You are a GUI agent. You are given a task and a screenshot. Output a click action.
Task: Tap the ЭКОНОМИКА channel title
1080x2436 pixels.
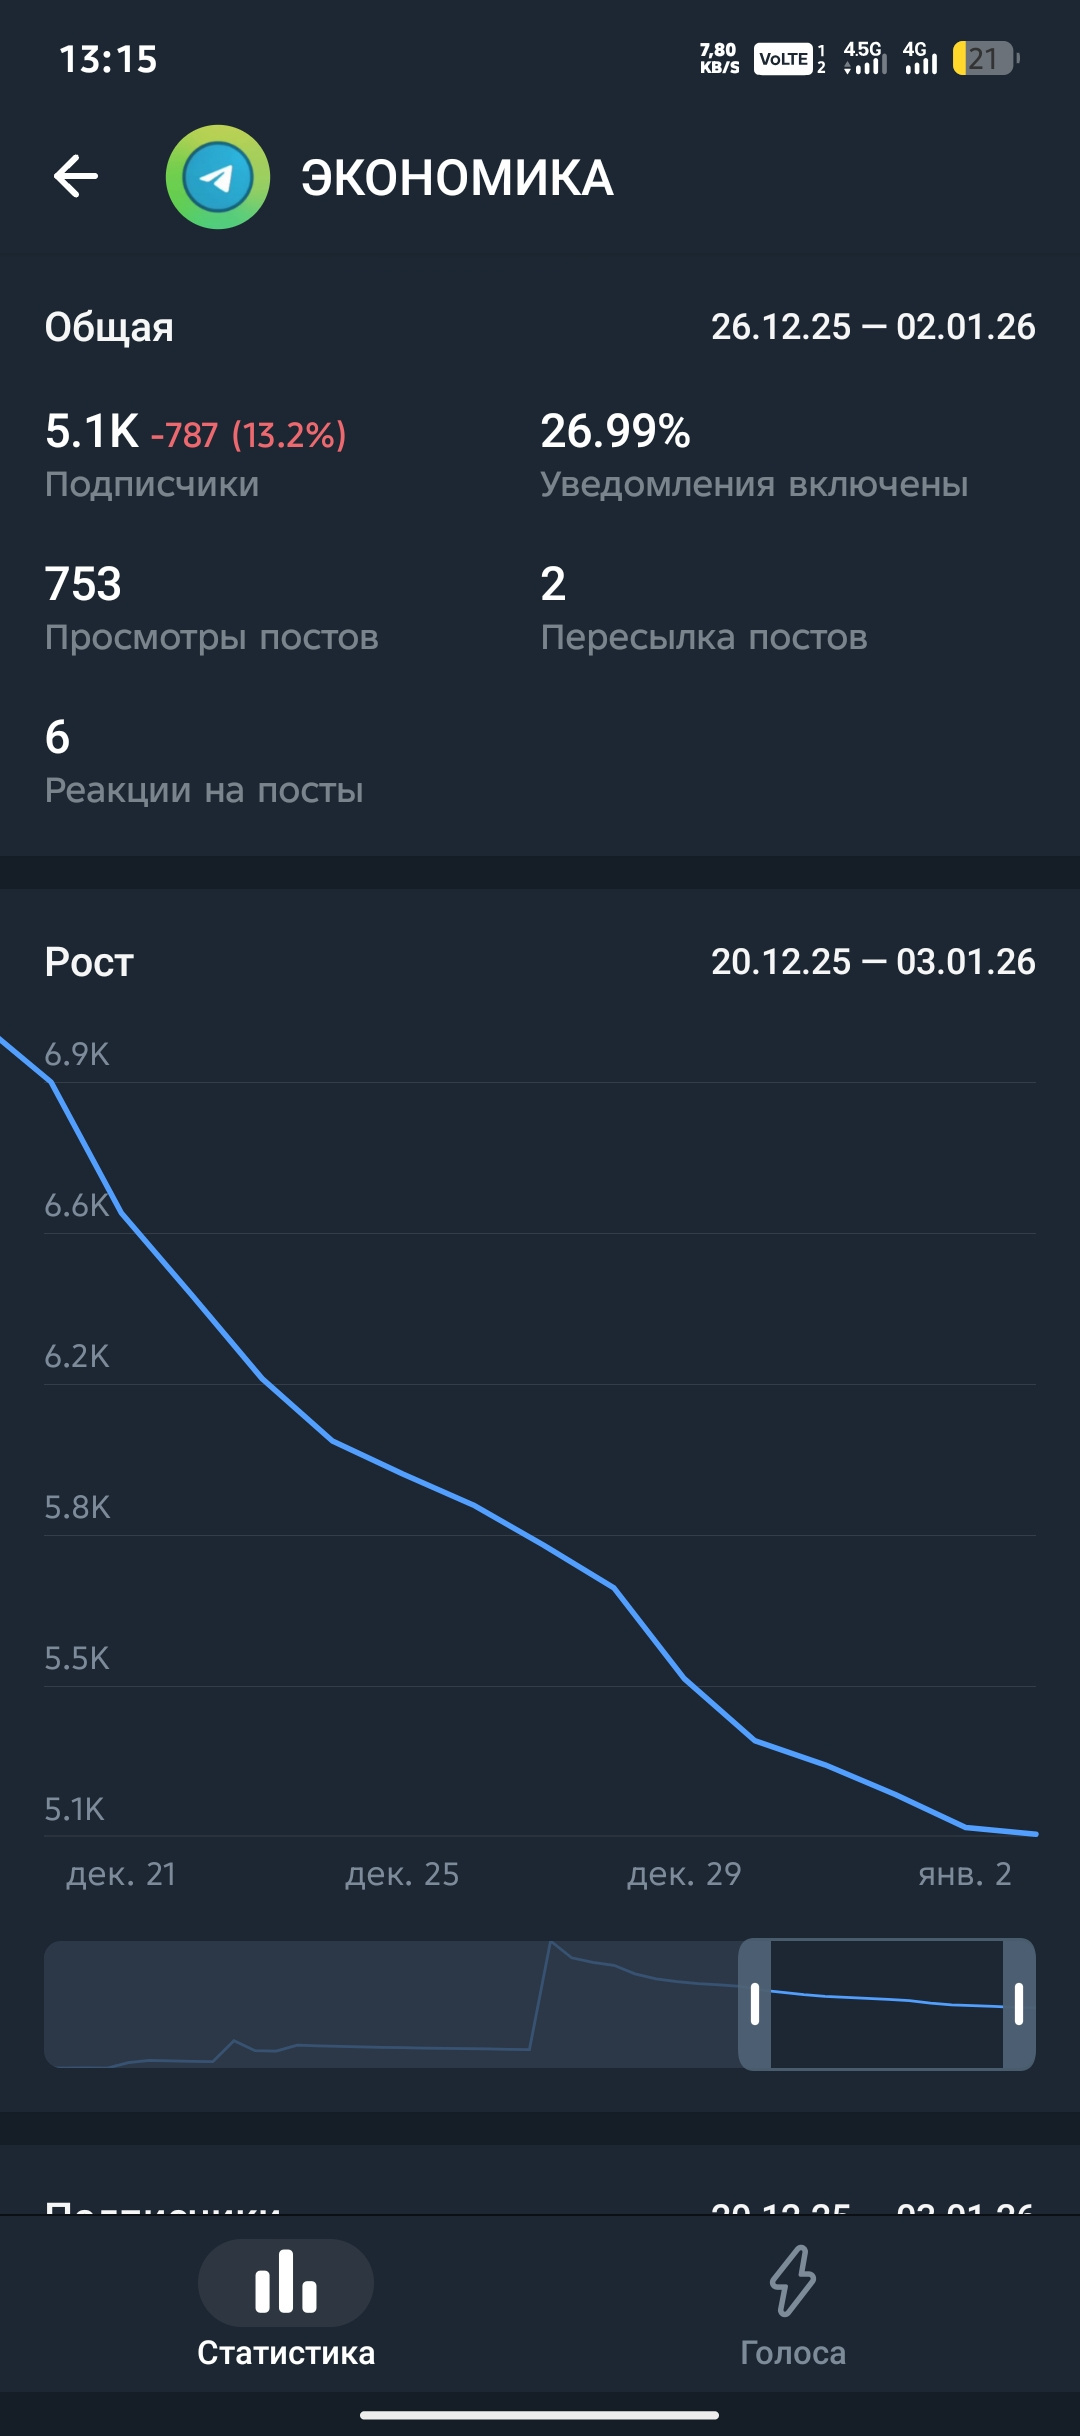[457, 178]
